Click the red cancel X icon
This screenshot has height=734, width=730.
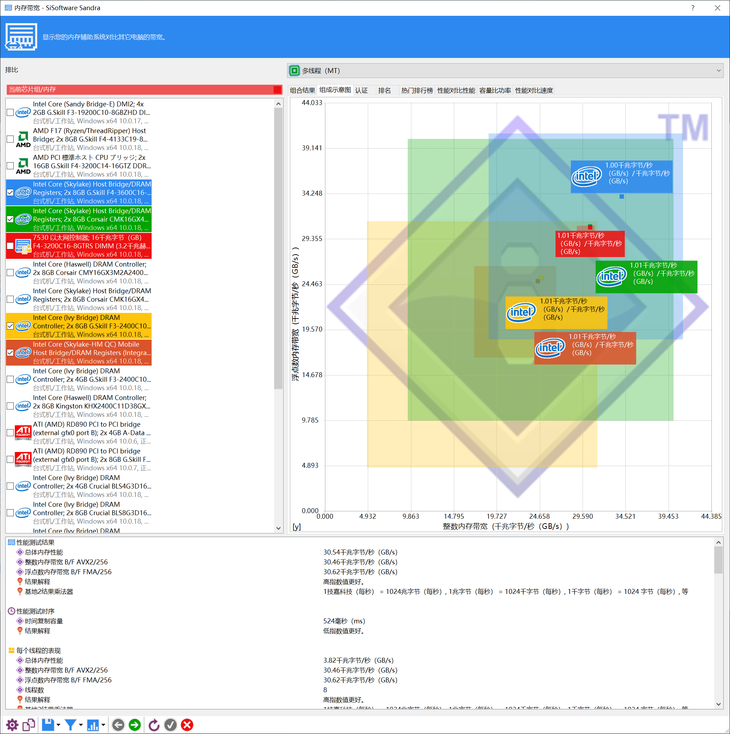click(x=187, y=725)
